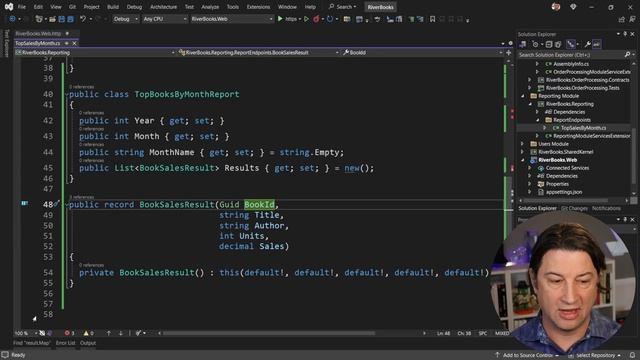Select AssemblyInfo.cs in Solution Explorer

pos(571,64)
